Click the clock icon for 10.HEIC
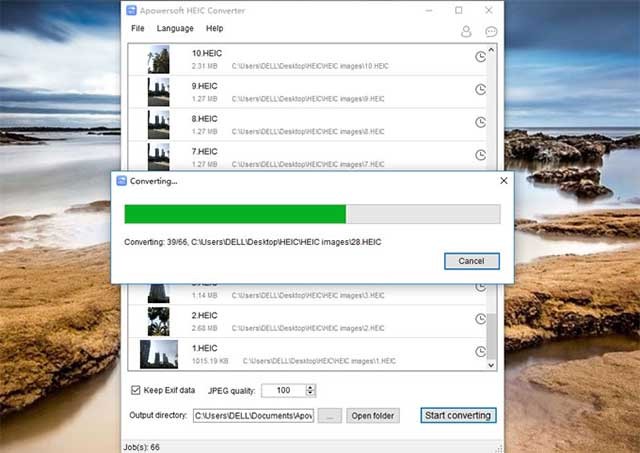This screenshot has width=640, height=453. pyautogui.click(x=480, y=58)
